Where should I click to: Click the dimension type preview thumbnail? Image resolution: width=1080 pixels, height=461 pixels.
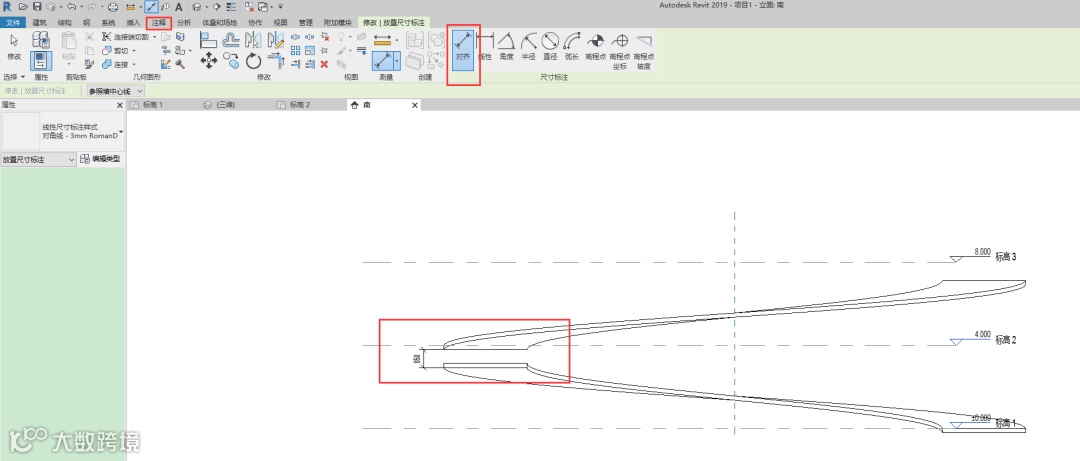click(21, 131)
